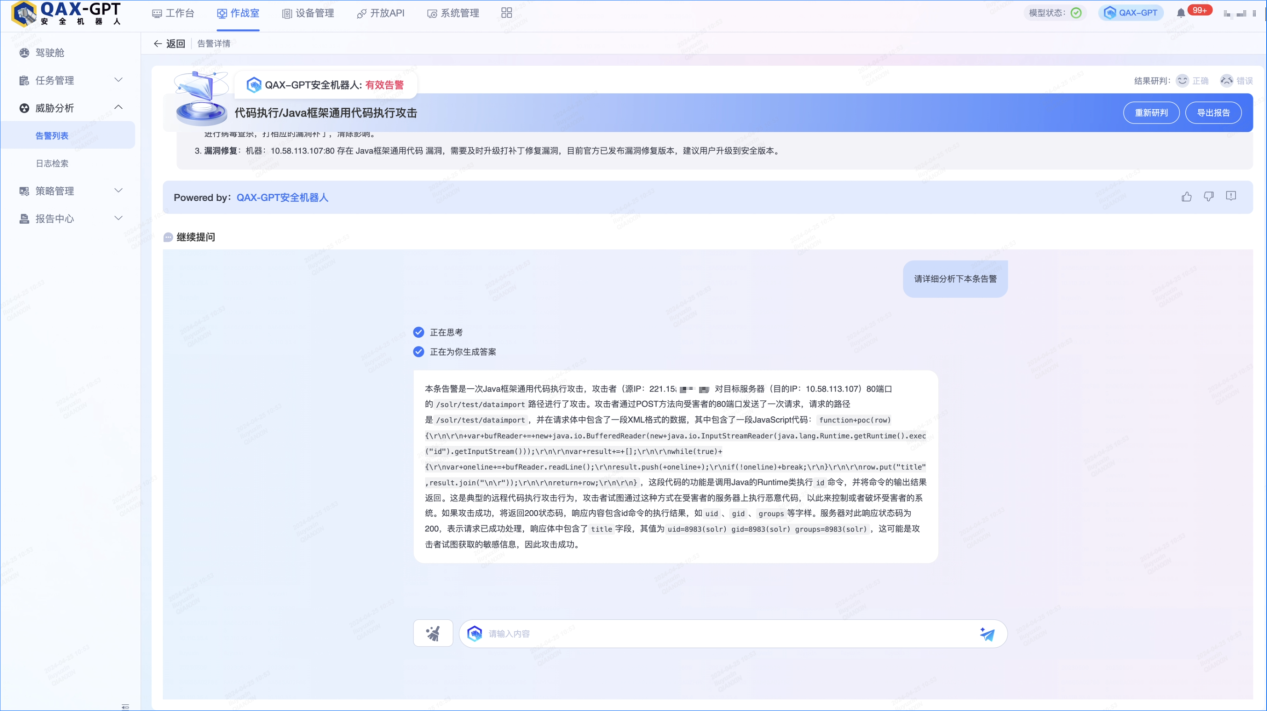Click the QAX-GPT logo at top left

coord(66,13)
